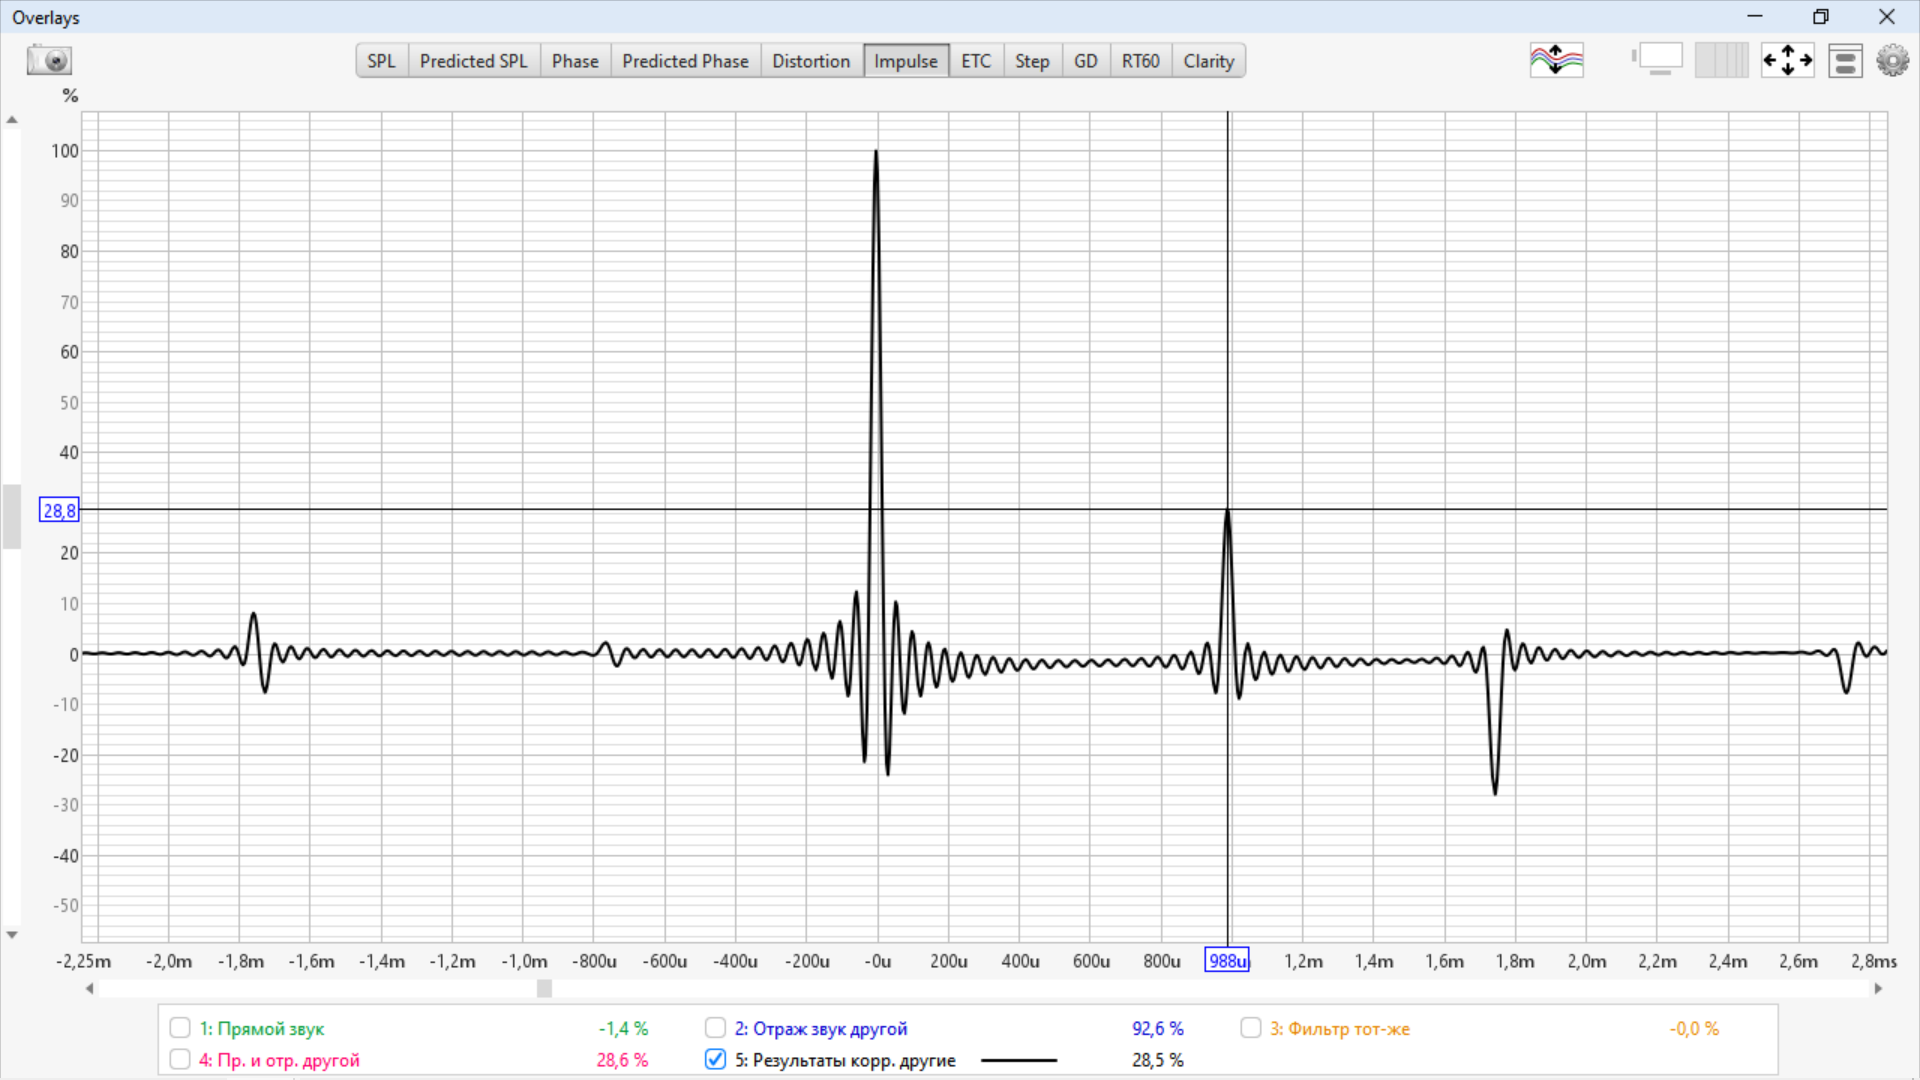Open the graph controls panel icon

tap(1845, 61)
